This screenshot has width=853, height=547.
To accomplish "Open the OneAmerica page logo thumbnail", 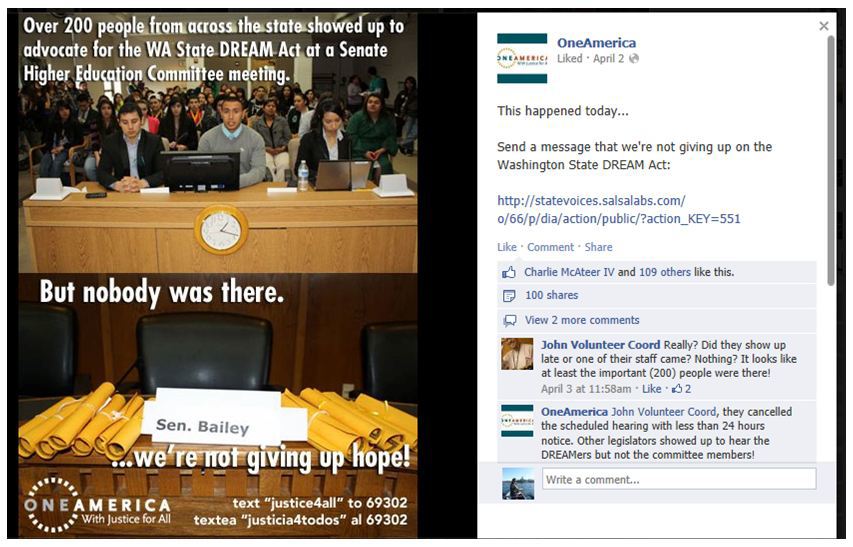I will pos(522,58).
